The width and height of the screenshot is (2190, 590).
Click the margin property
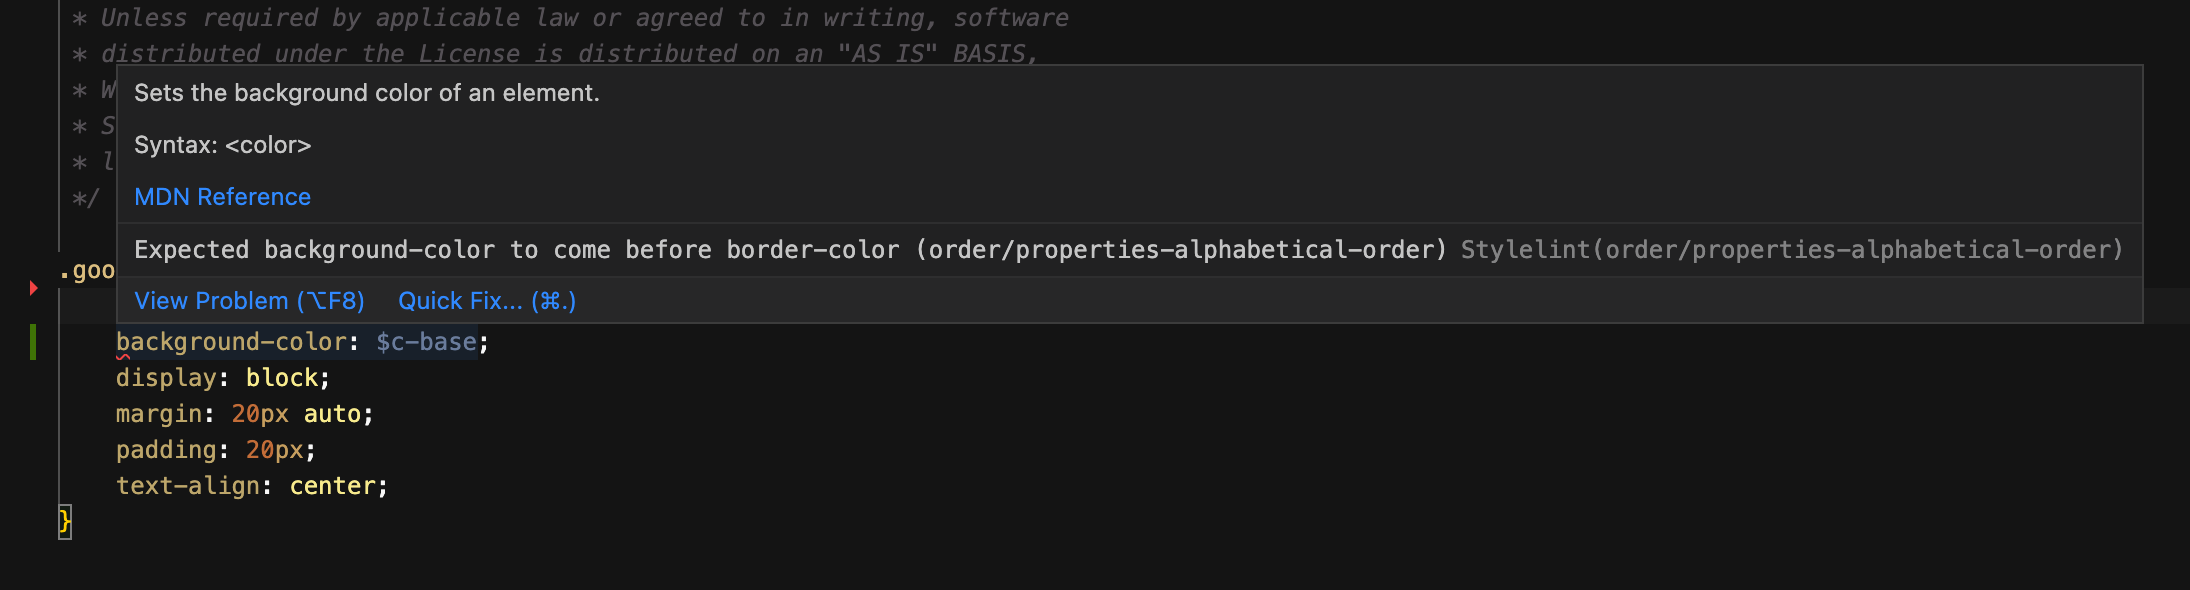tap(160, 413)
